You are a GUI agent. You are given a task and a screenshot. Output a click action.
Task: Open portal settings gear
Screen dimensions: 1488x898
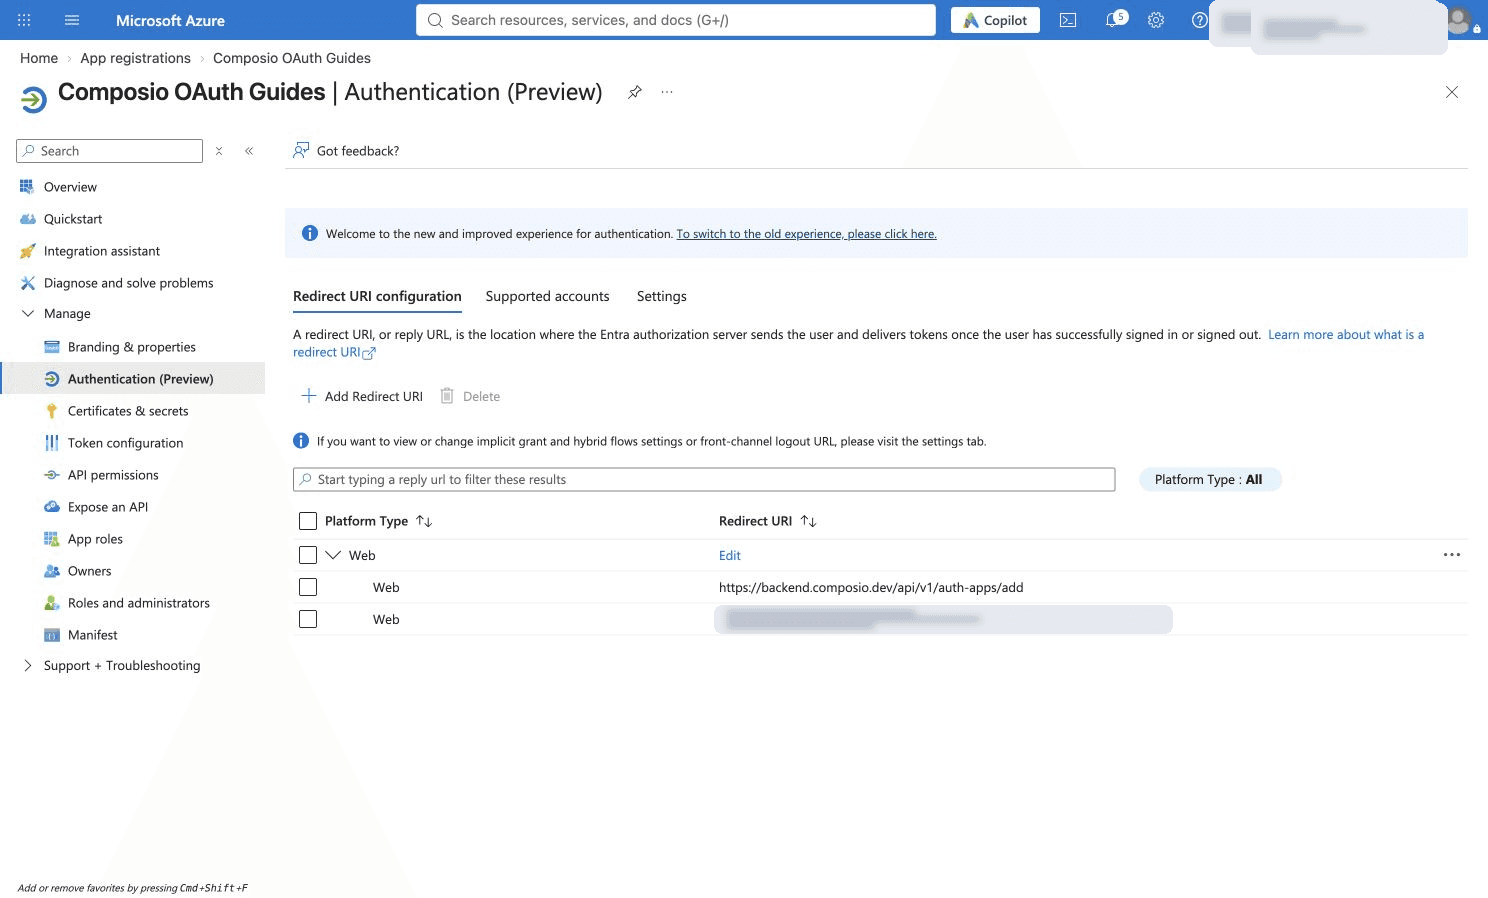tap(1156, 20)
